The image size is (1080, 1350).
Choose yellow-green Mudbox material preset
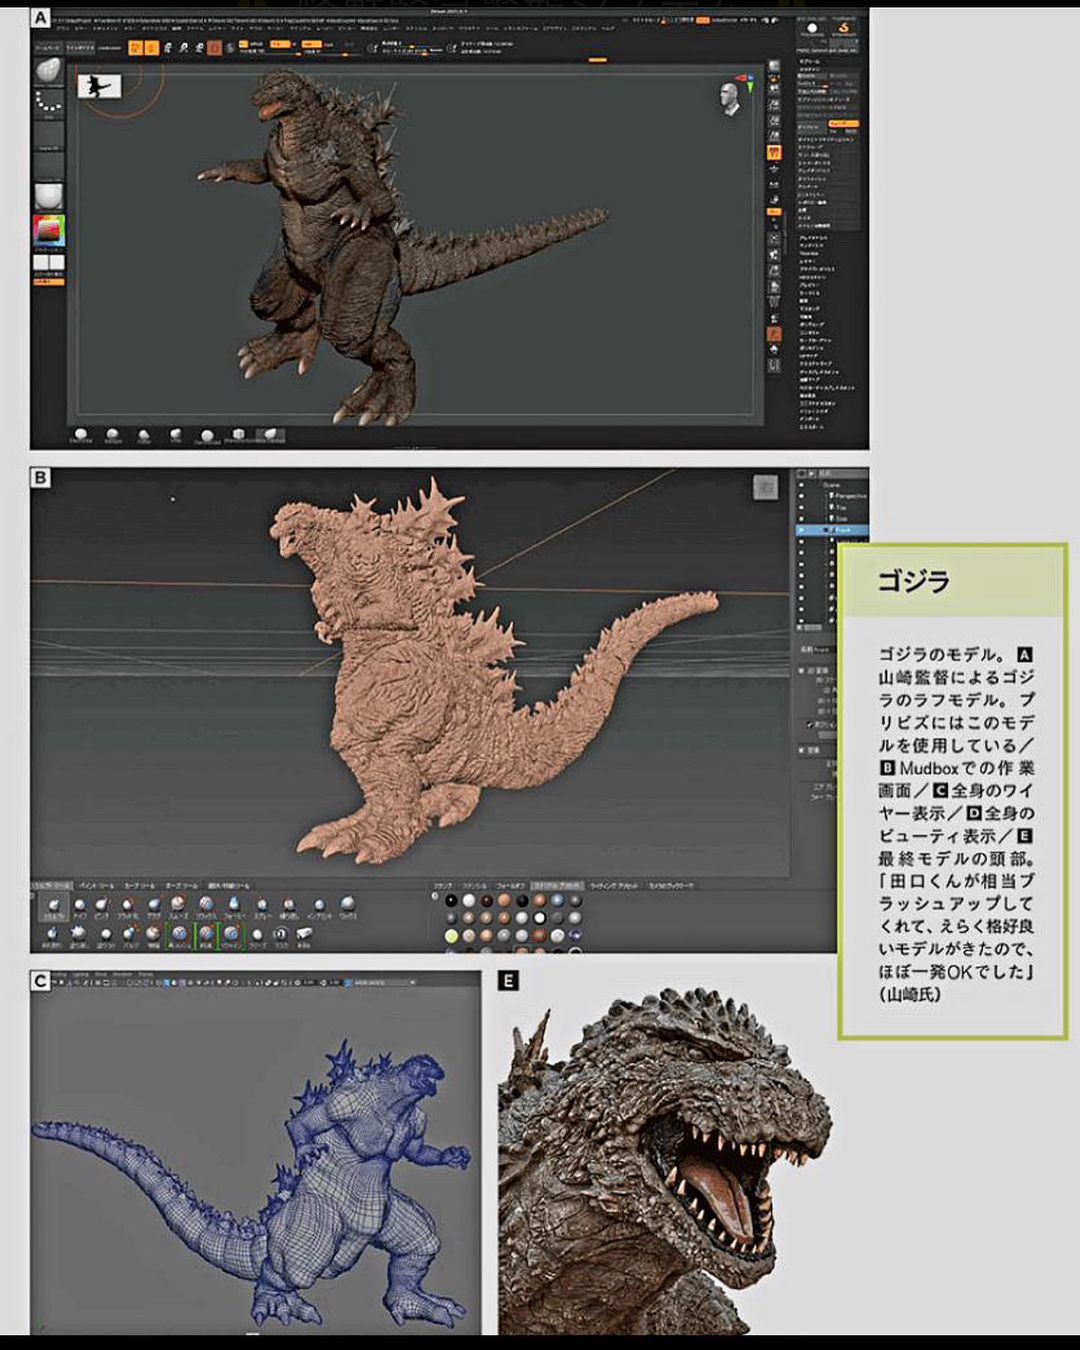[x=452, y=936]
